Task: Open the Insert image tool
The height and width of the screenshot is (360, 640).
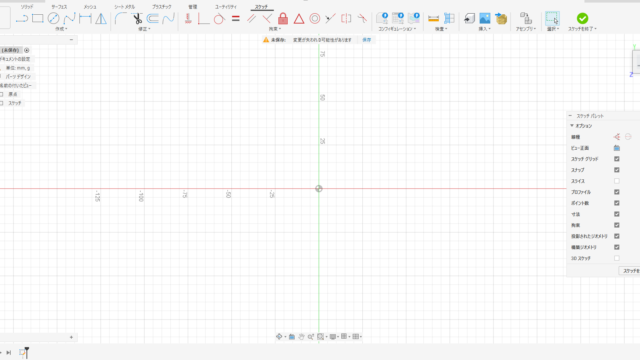Action: (x=484, y=18)
